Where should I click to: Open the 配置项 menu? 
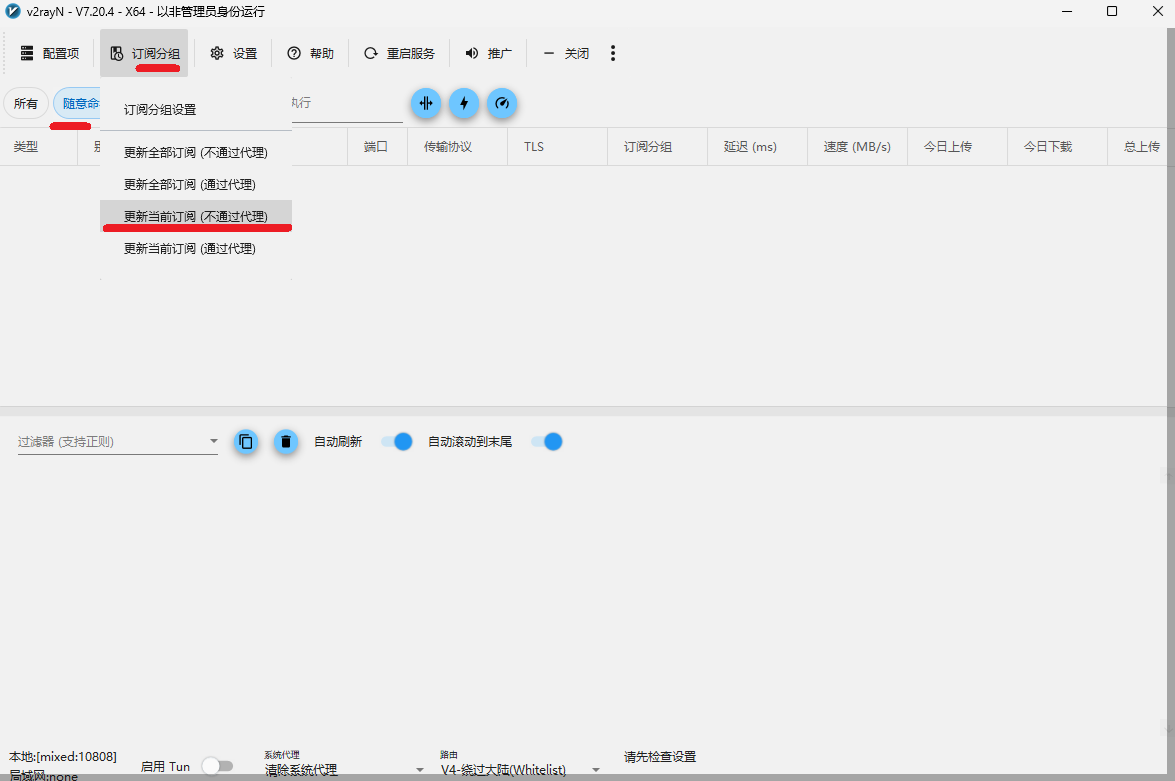[49, 53]
